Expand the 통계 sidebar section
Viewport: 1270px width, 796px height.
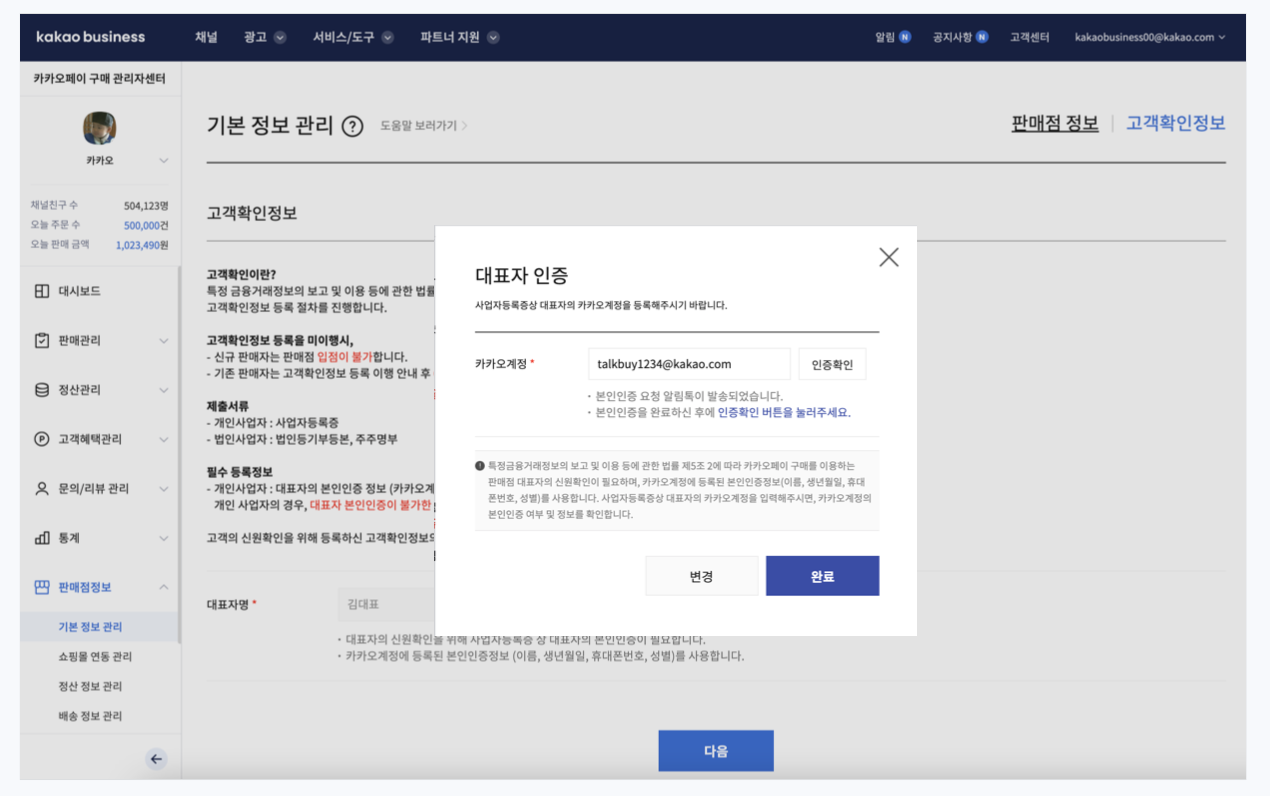tap(164, 538)
